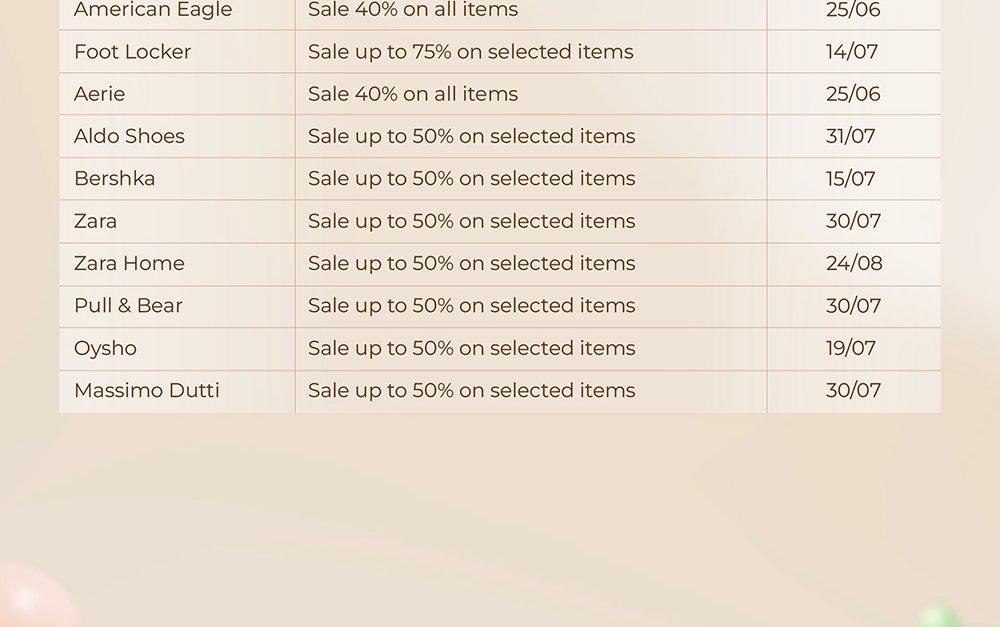Select the Massimo Dutti store name
Screen dimensions: 1000x627
coord(147,390)
